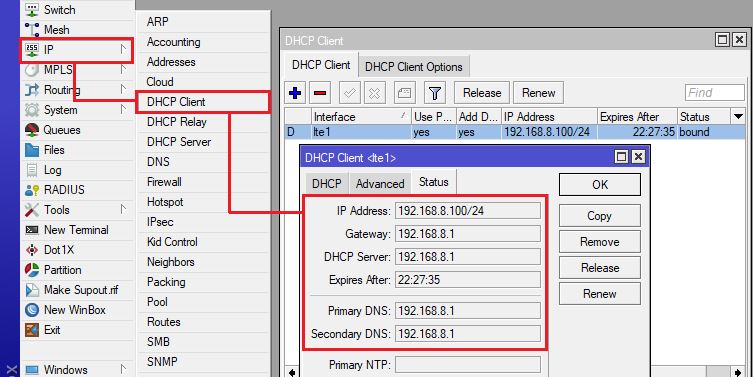Click the Dot1X icon

[x=32, y=250]
